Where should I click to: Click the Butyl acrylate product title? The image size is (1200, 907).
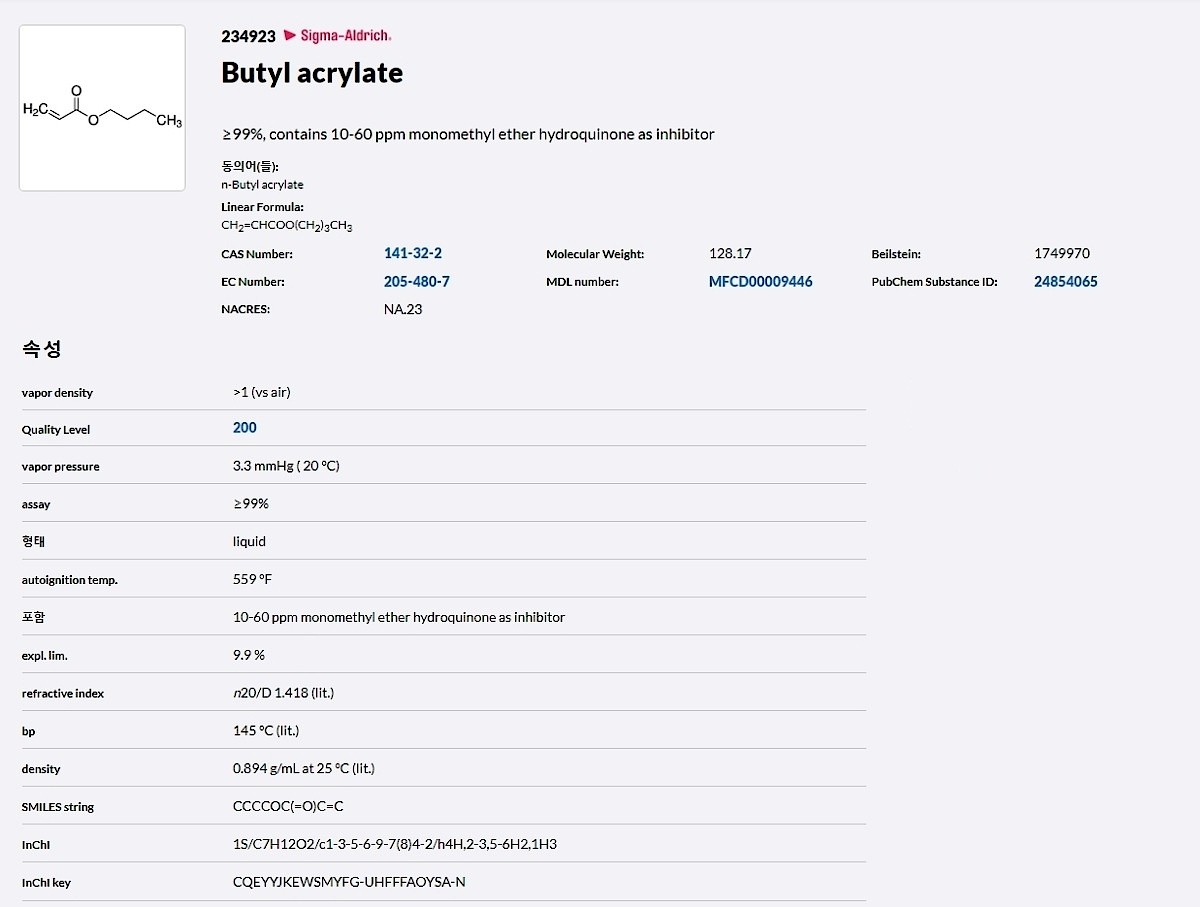pos(312,73)
